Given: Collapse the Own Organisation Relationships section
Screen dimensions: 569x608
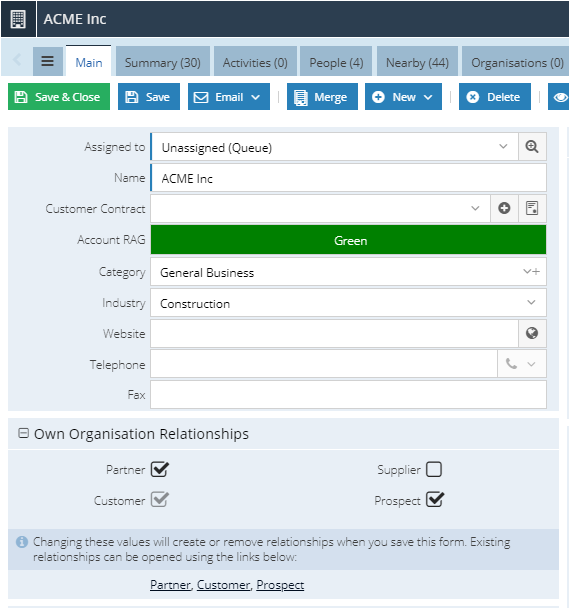Looking at the screenshot, I should [23, 433].
